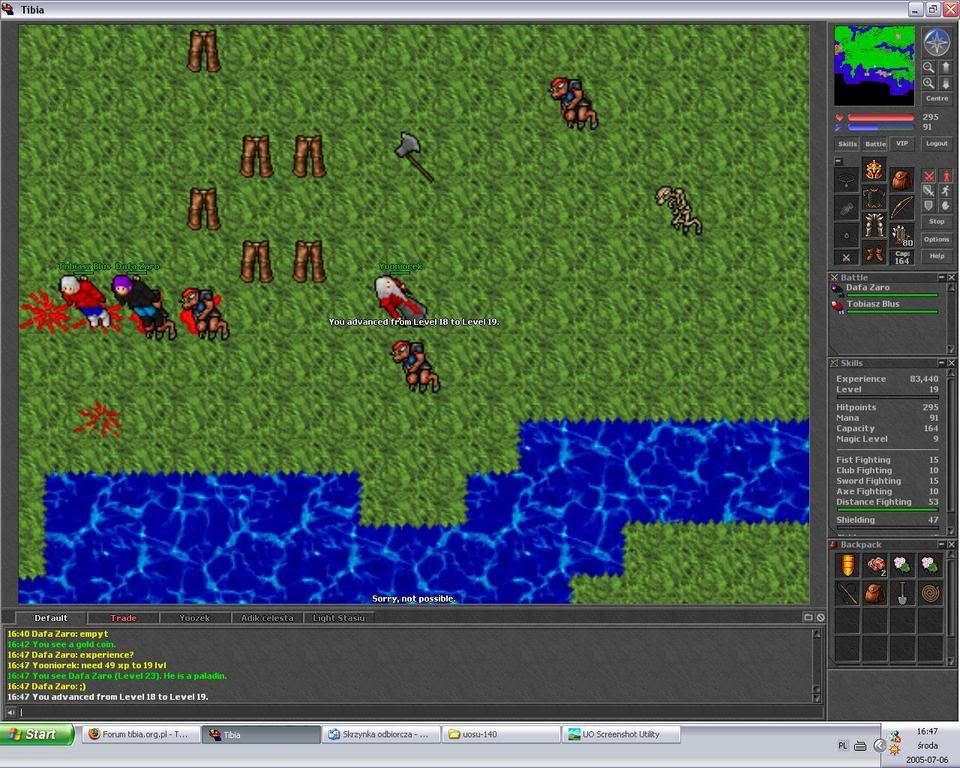Open the equipped backpack slot

[x=901, y=179]
